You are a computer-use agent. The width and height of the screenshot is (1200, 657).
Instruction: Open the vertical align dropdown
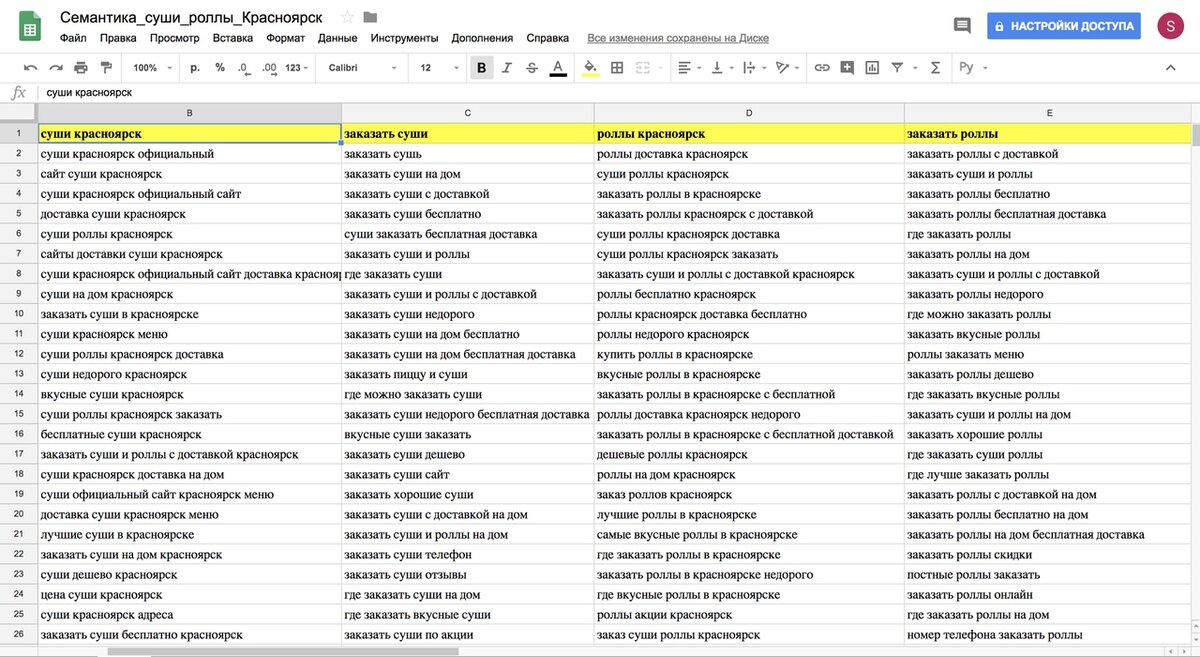(x=721, y=68)
